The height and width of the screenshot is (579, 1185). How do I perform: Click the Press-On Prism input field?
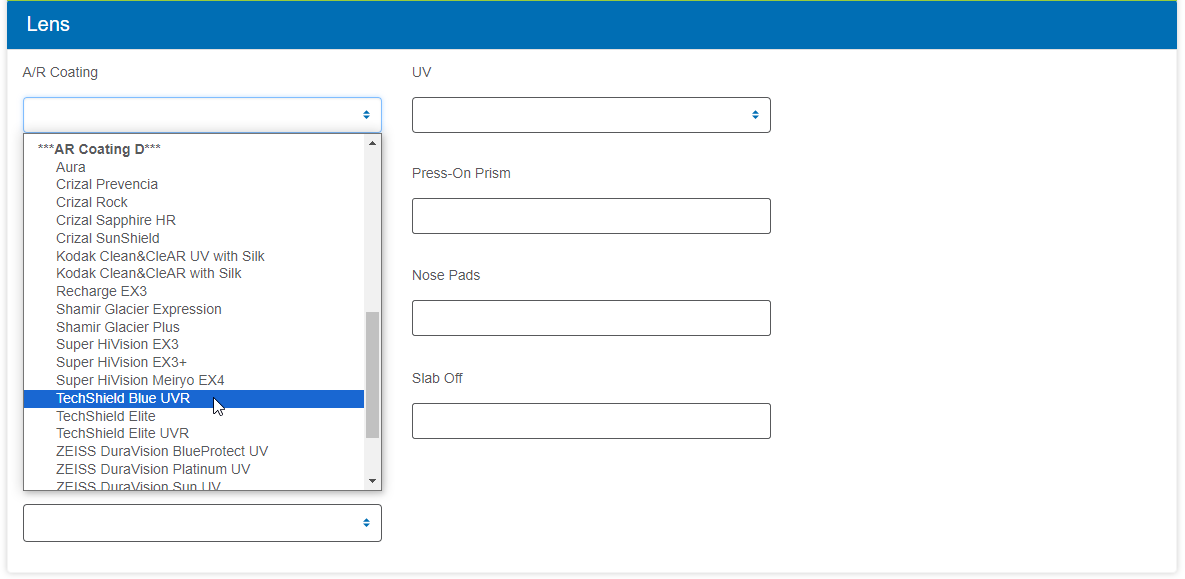[x=591, y=216]
